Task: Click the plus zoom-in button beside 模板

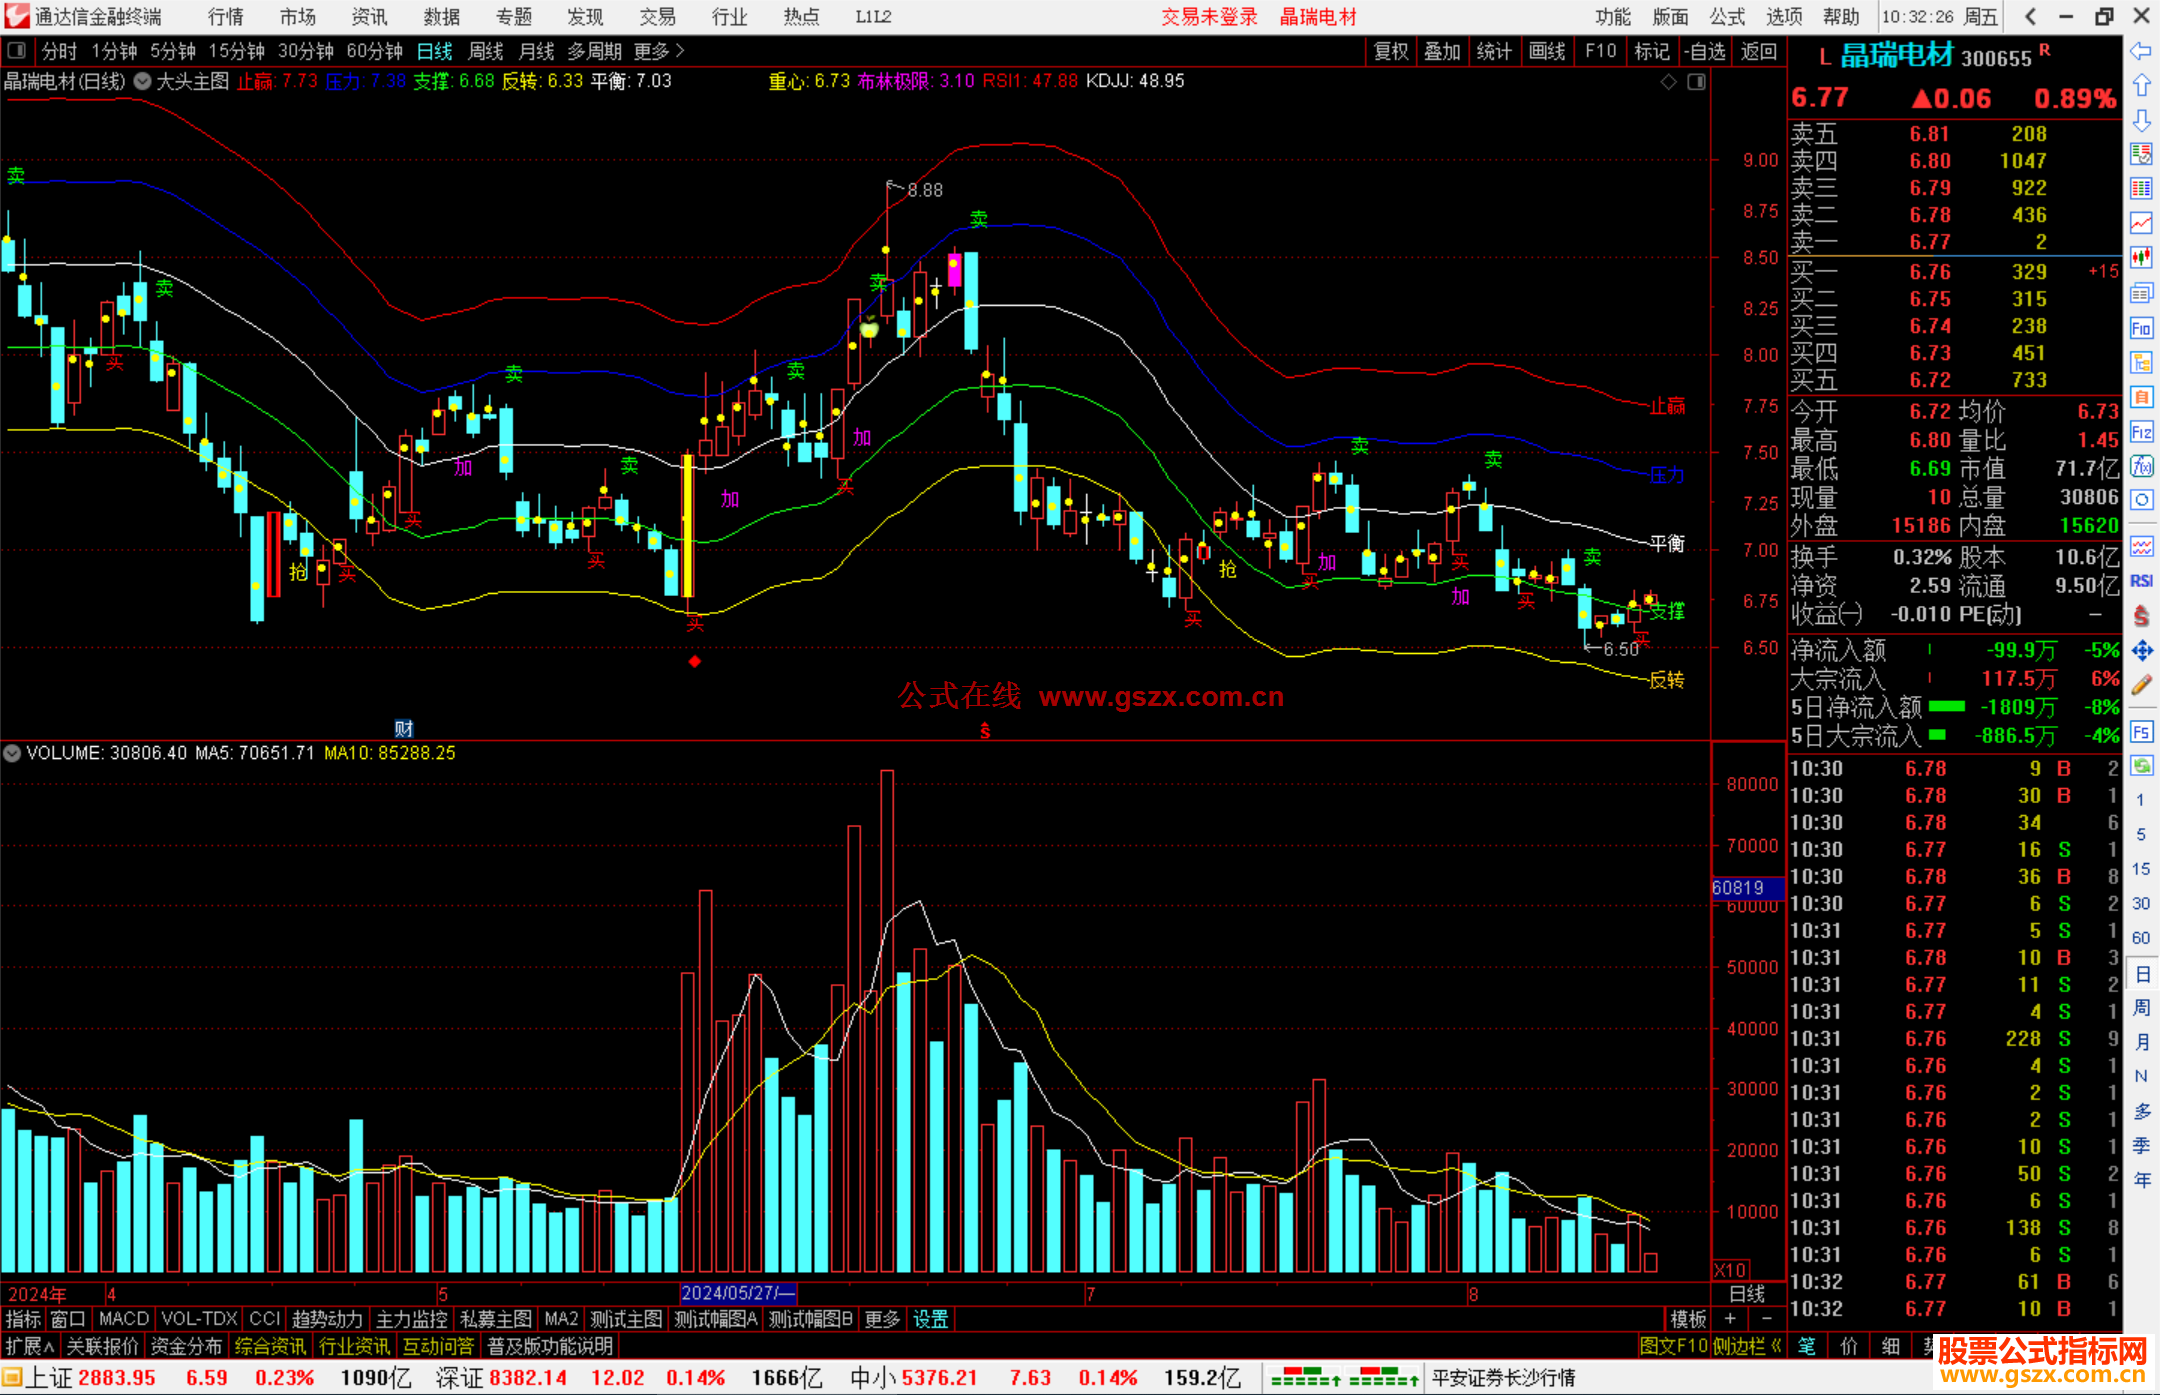Action: (1730, 1319)
